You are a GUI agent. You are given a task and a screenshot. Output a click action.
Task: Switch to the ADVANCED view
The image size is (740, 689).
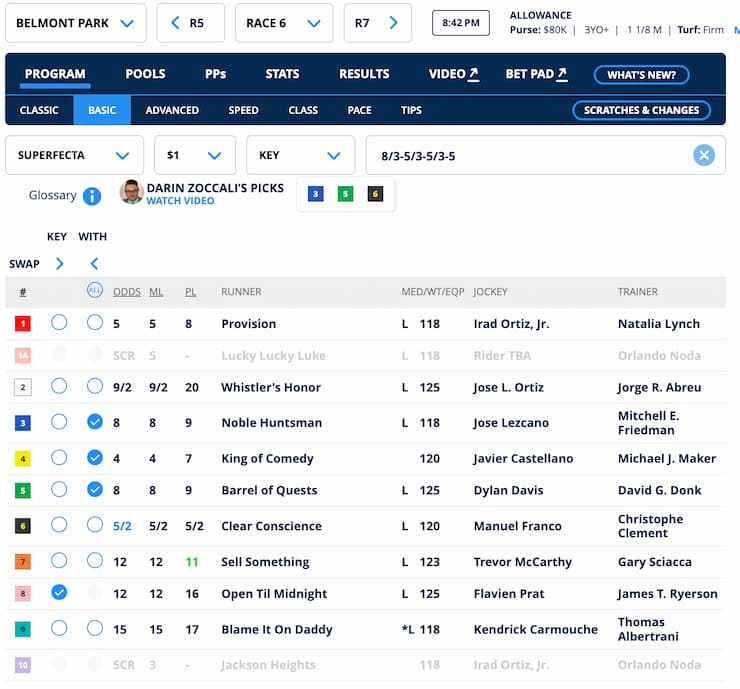pos(172,110)
